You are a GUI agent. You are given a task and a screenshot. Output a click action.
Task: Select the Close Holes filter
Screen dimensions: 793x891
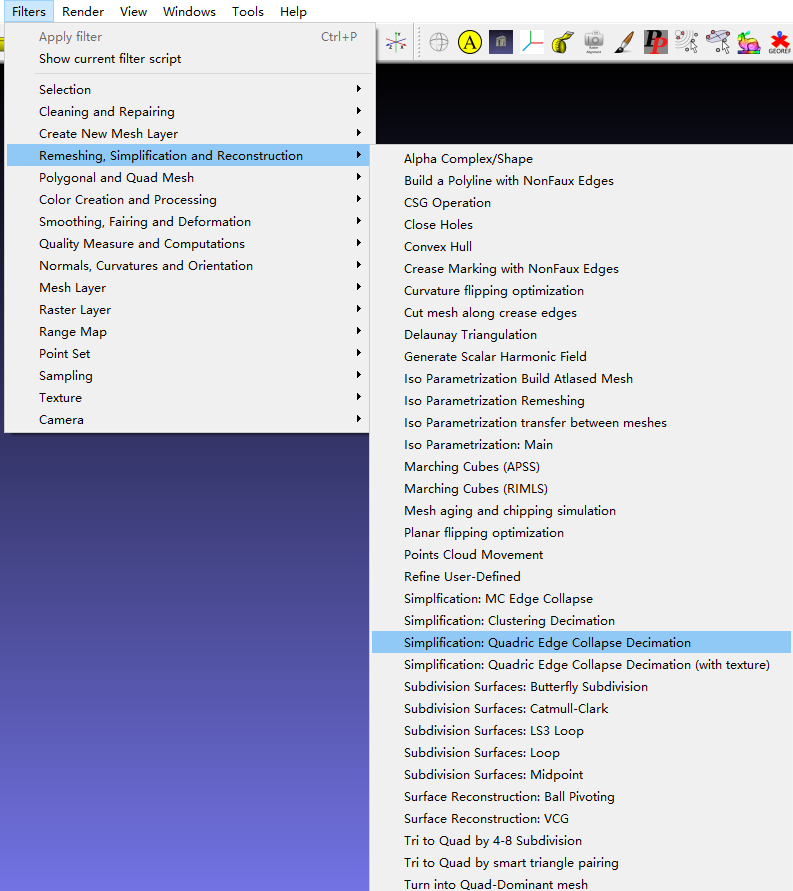coord(582,224)
